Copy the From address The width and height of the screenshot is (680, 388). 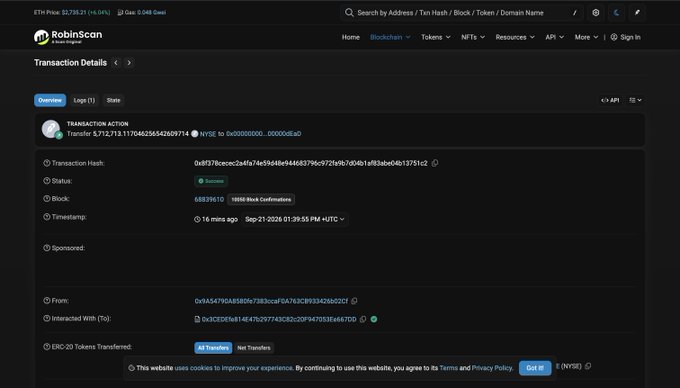click(x=354, y=301)
